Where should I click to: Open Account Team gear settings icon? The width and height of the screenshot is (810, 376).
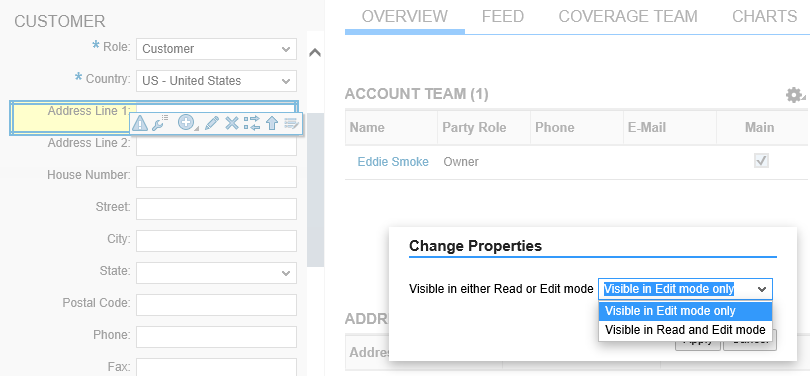coord(795,95)
